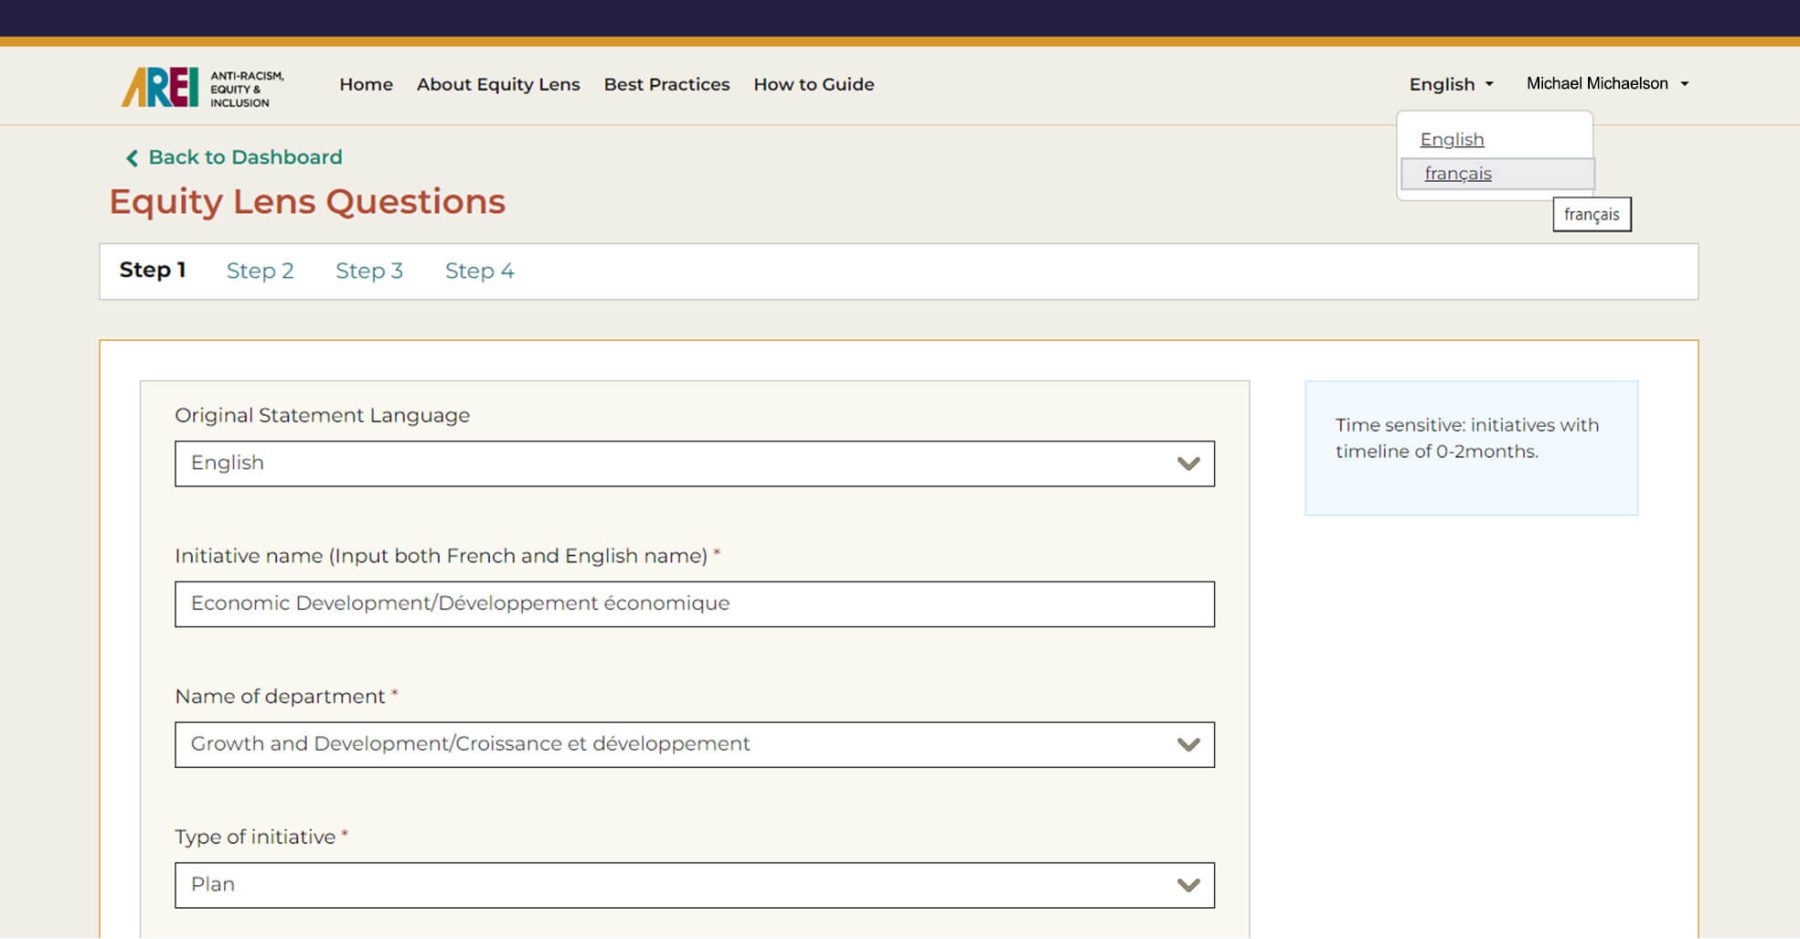Go to the Home page link
This screenshot has height=939, width=1800.
366,85
